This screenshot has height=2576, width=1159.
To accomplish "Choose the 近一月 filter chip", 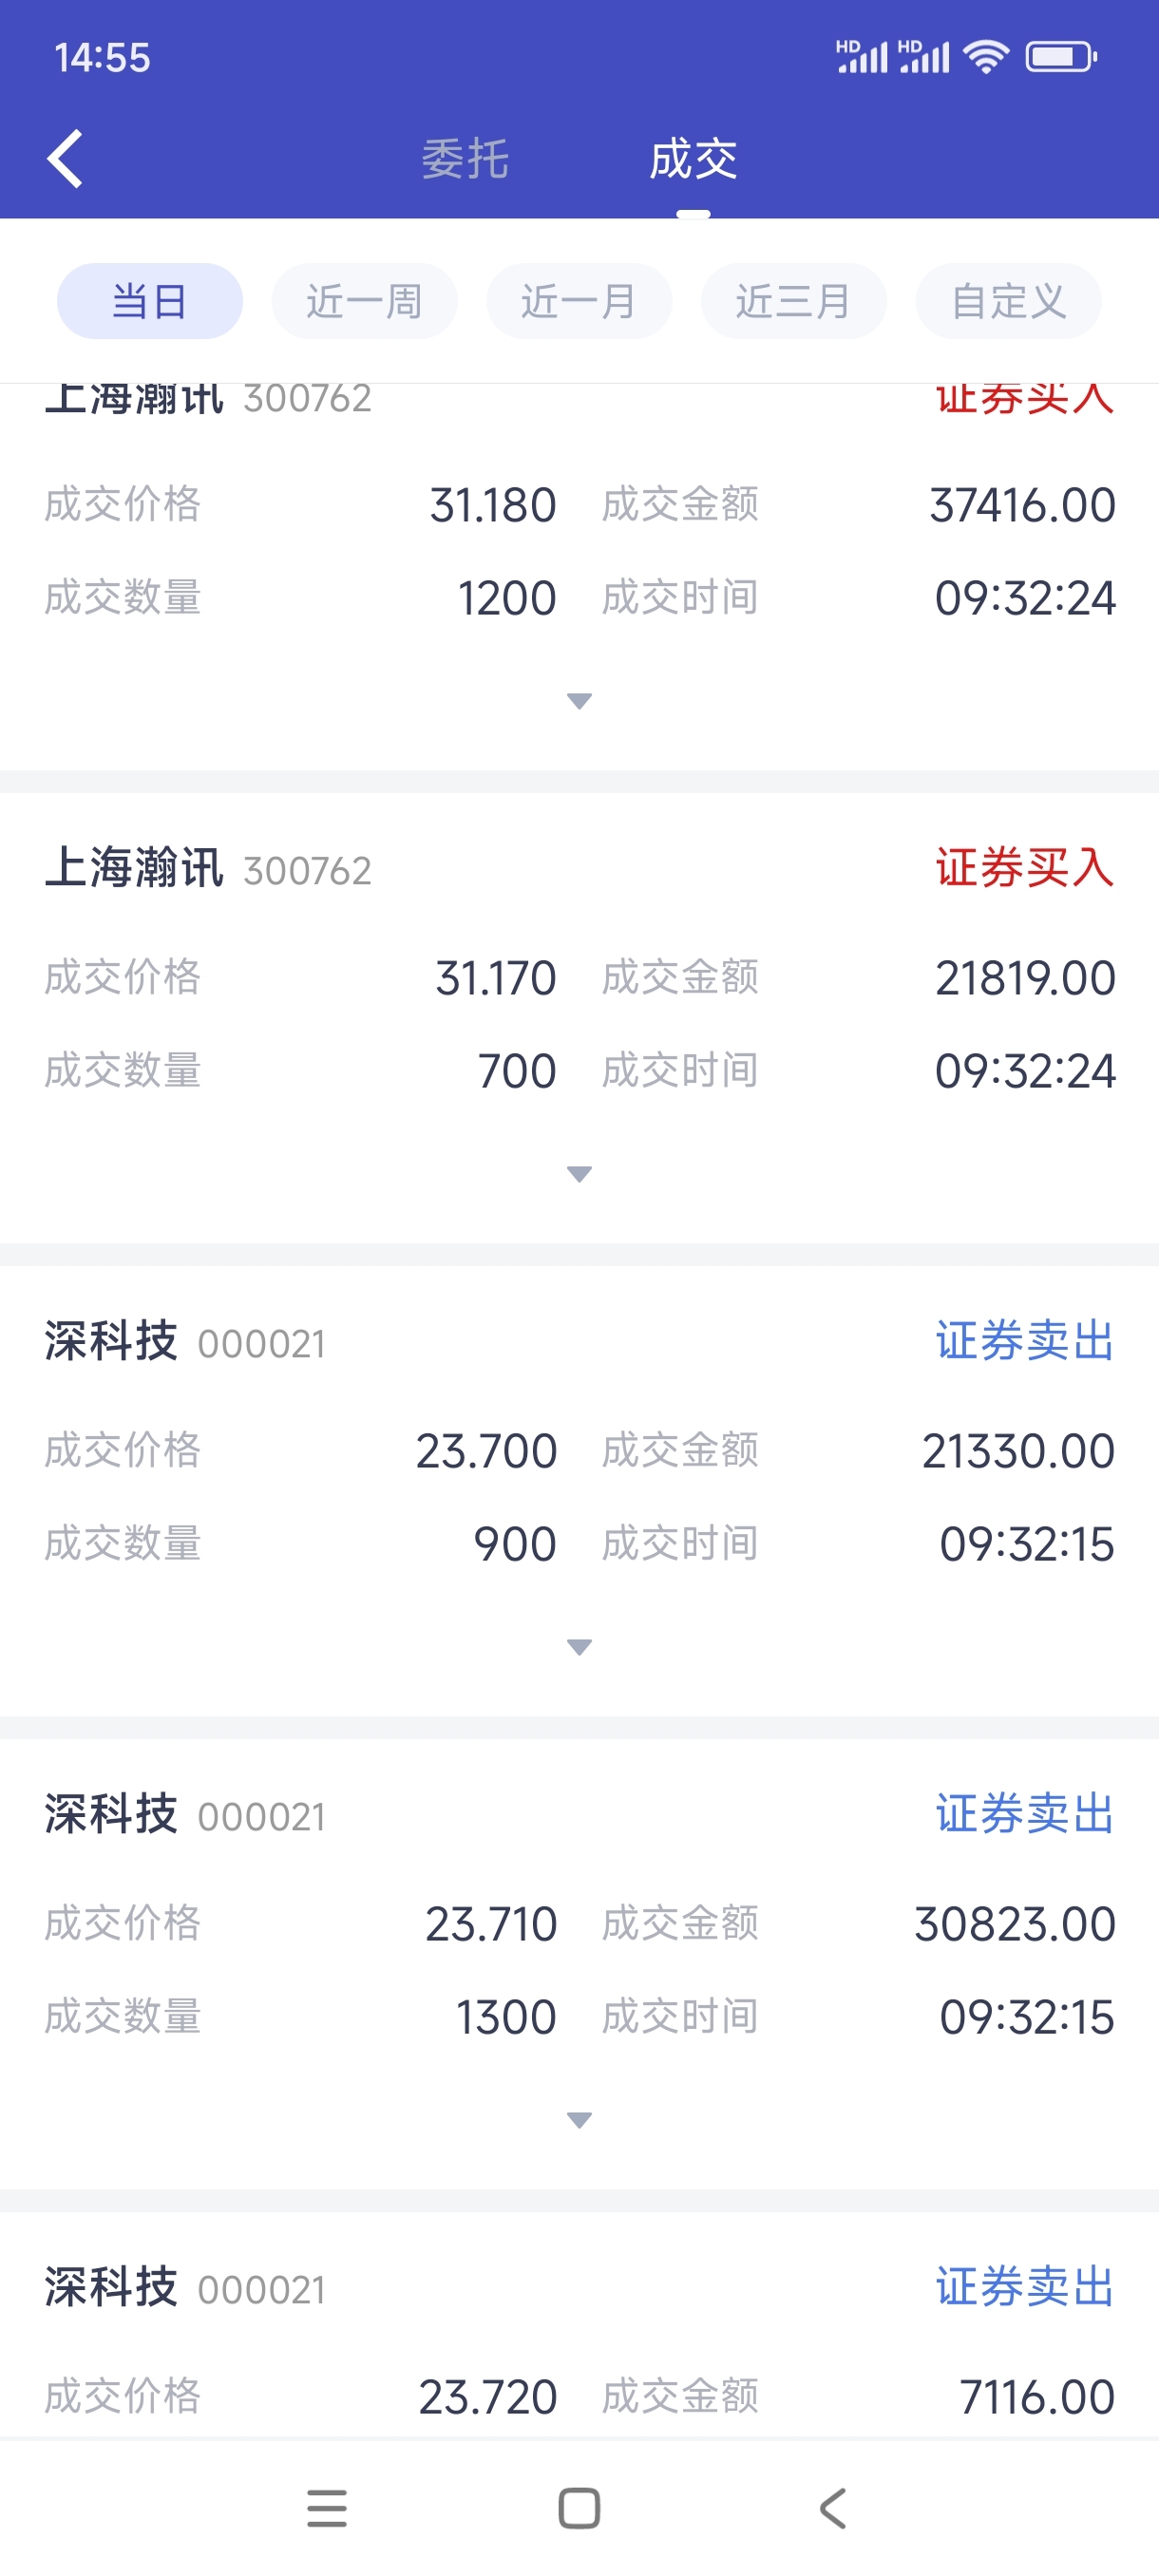I will click(x=579, y=301).
